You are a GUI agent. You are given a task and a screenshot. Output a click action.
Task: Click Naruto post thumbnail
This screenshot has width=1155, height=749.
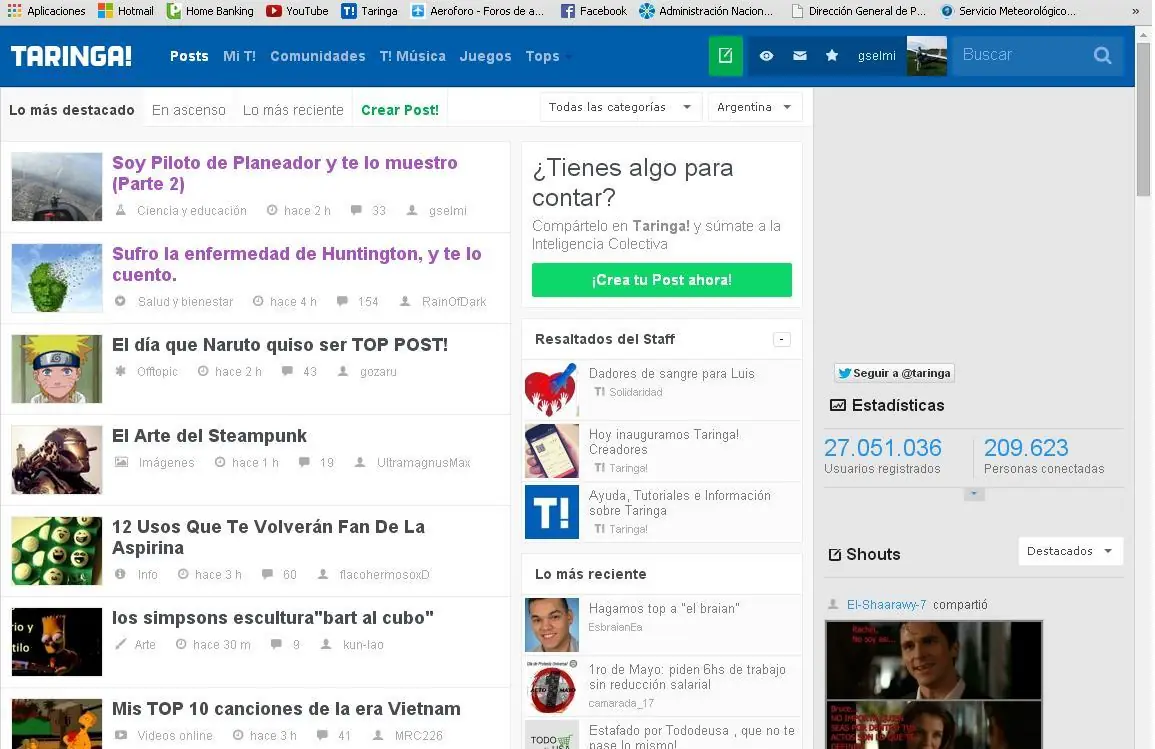pos(57,369)
